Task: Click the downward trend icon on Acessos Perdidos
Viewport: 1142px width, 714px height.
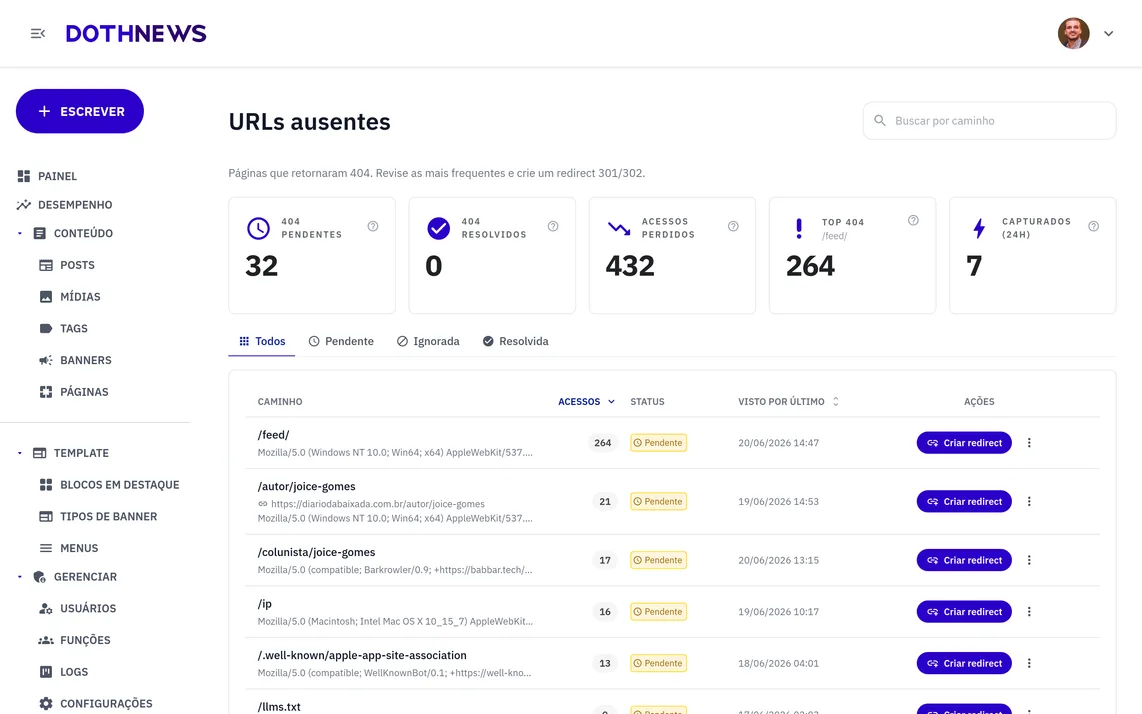Action: pyautogui.click(x=619, y=229)
